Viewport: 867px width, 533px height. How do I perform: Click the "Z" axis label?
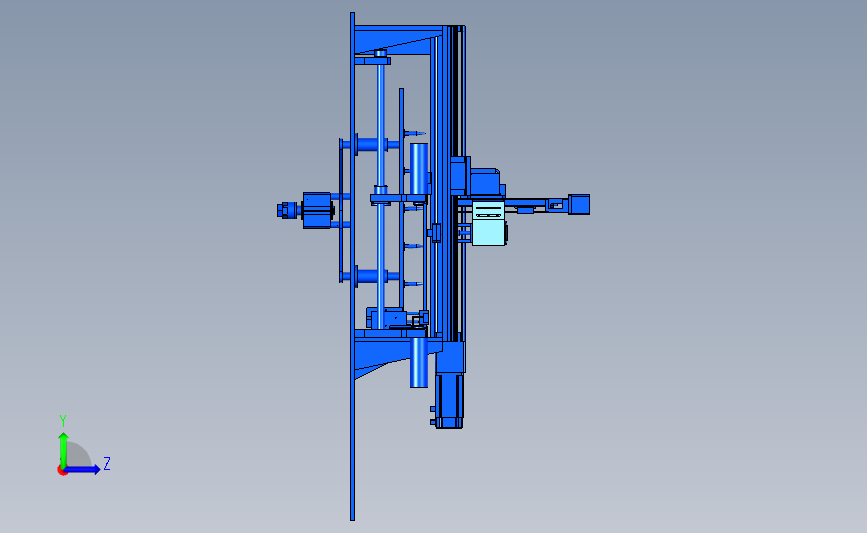coord(107,463)
